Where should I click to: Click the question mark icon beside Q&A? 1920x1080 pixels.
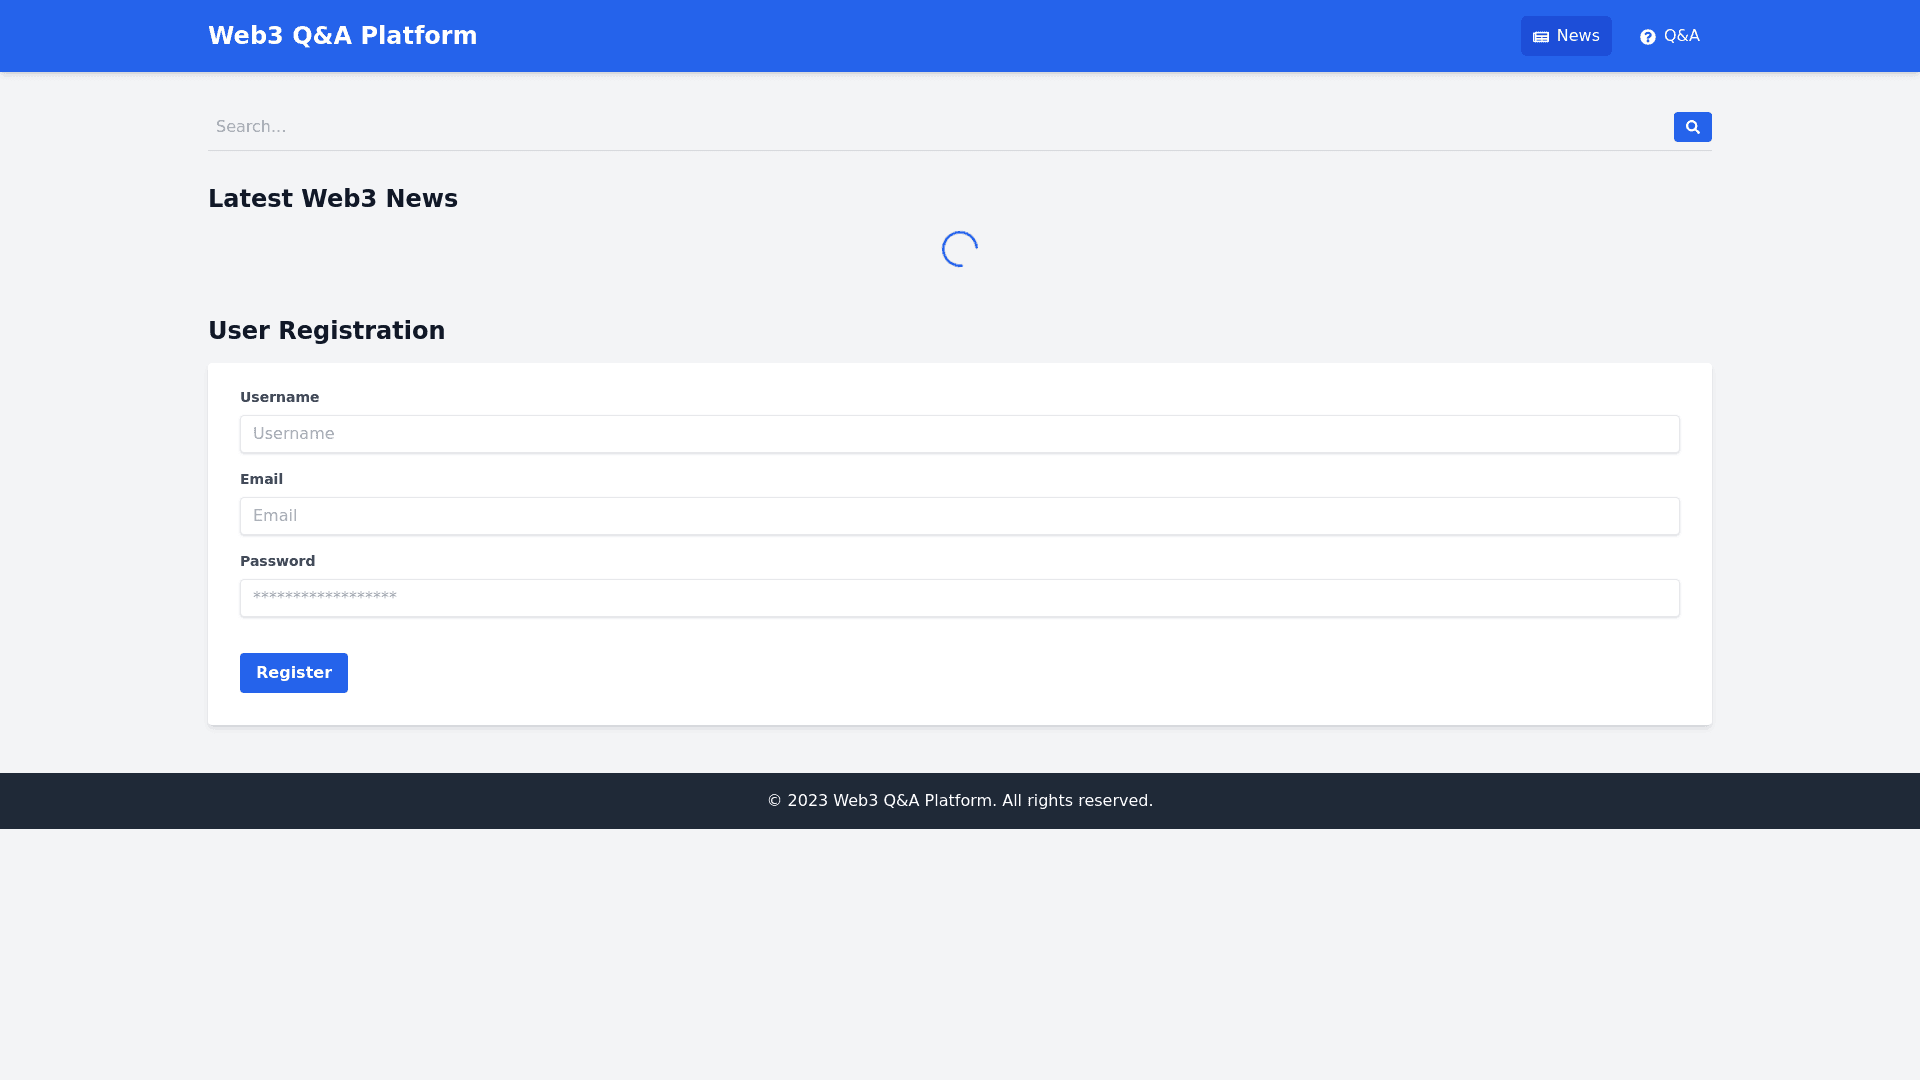point(1648,37)
